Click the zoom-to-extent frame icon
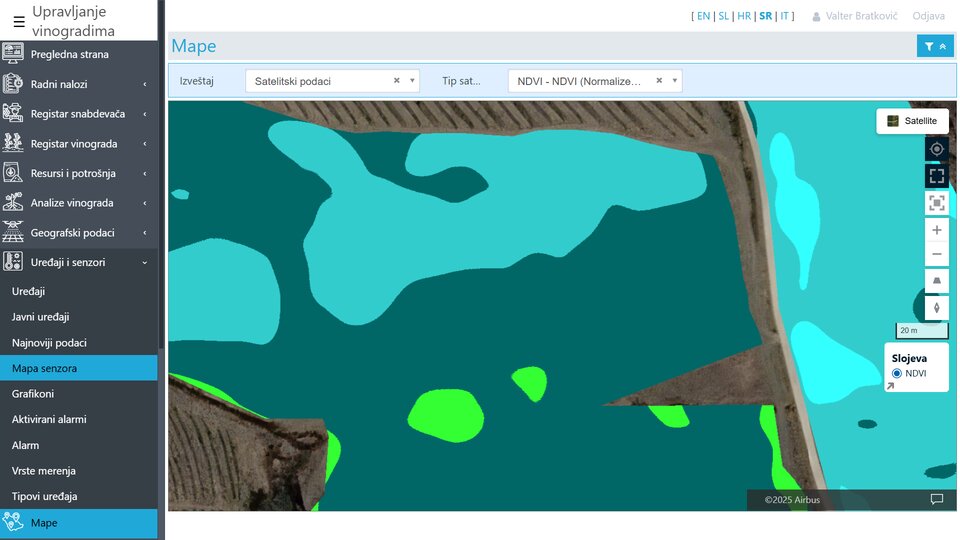This screenshot has width=960, height=540. [936, 203]
